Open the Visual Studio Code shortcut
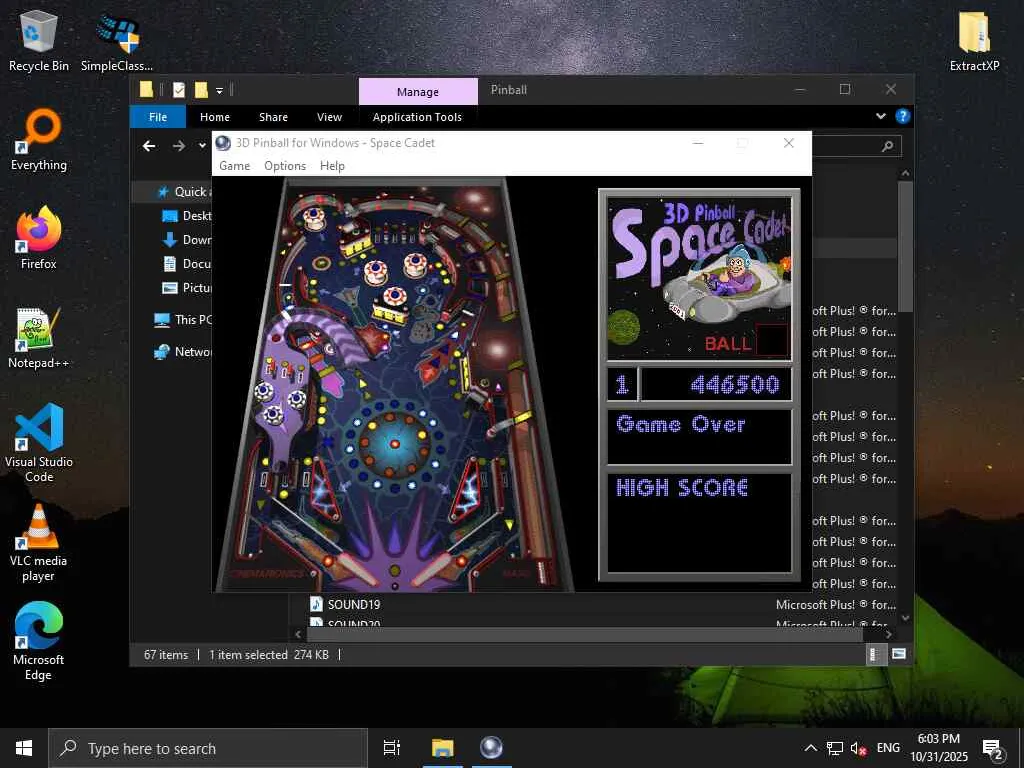Image resolution: width=1024 pixels, height=768 pixels. point(39,443)
